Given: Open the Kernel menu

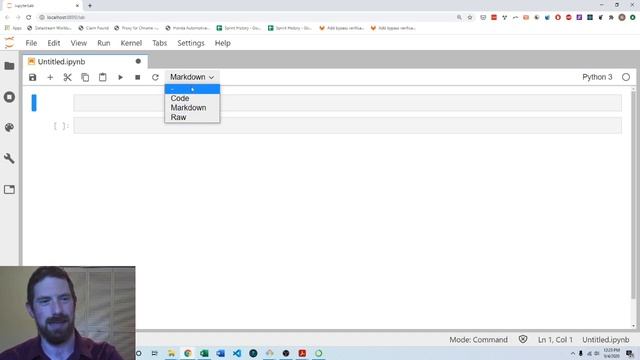Looking at the screenshot, I should [x=131, y=43].
